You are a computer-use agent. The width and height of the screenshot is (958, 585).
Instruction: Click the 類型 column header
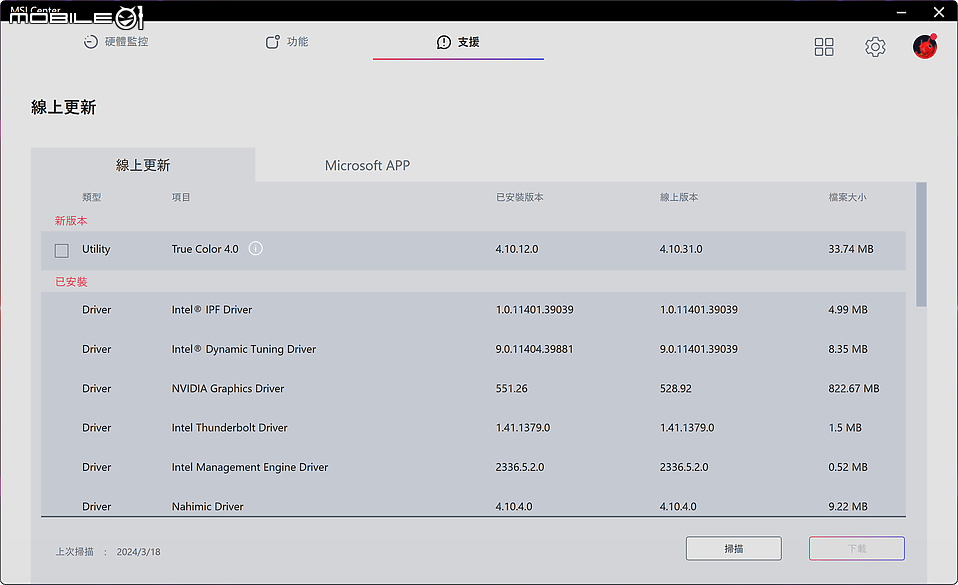[92, 197]
